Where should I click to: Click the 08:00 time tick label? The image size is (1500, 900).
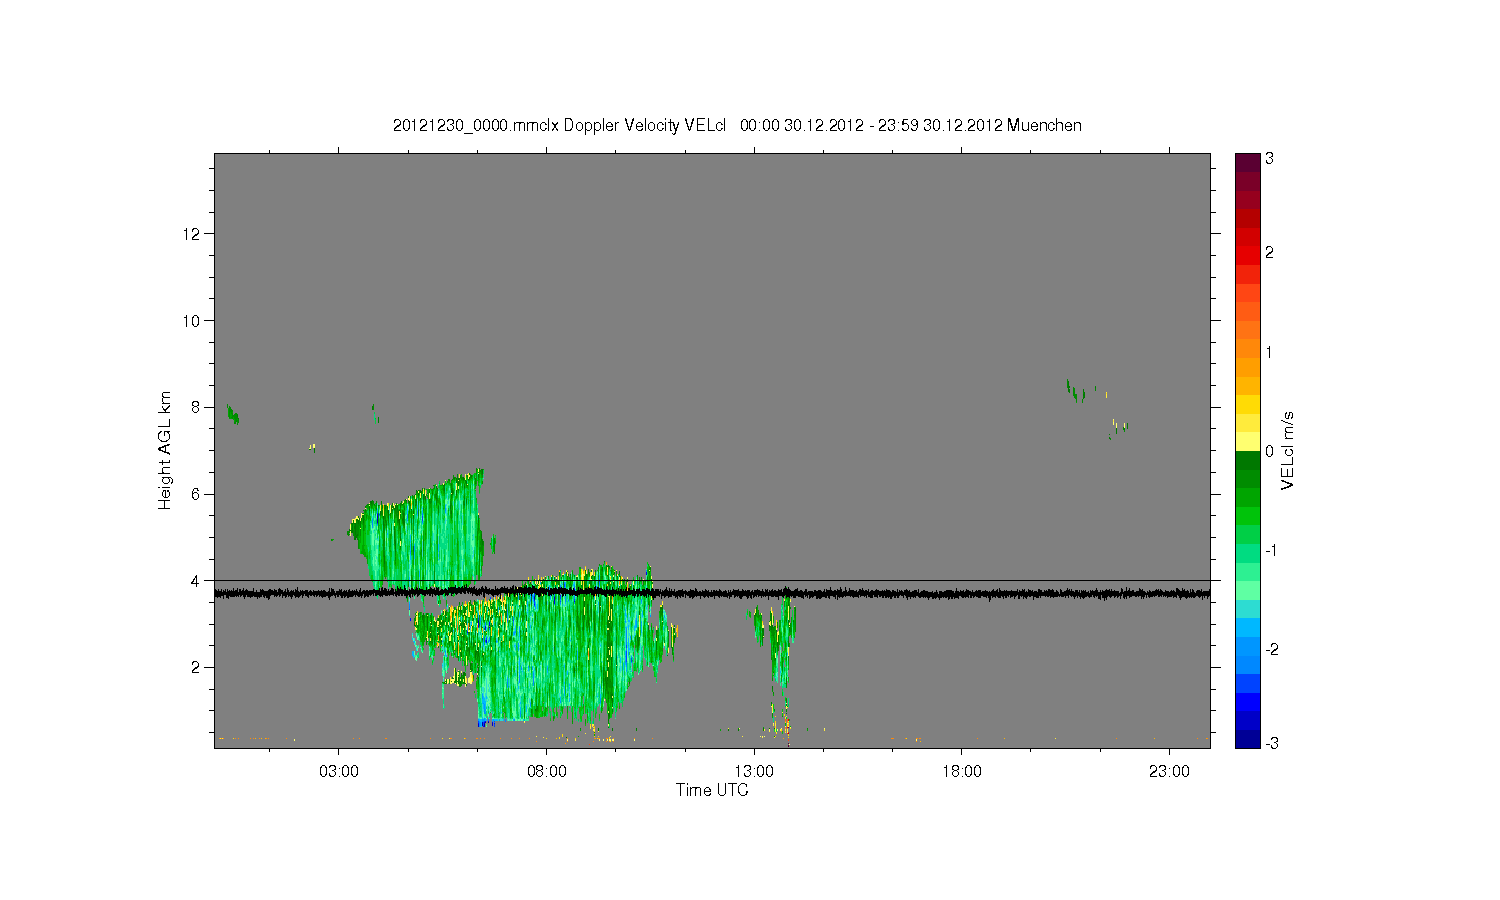click(x=547, y=772)
